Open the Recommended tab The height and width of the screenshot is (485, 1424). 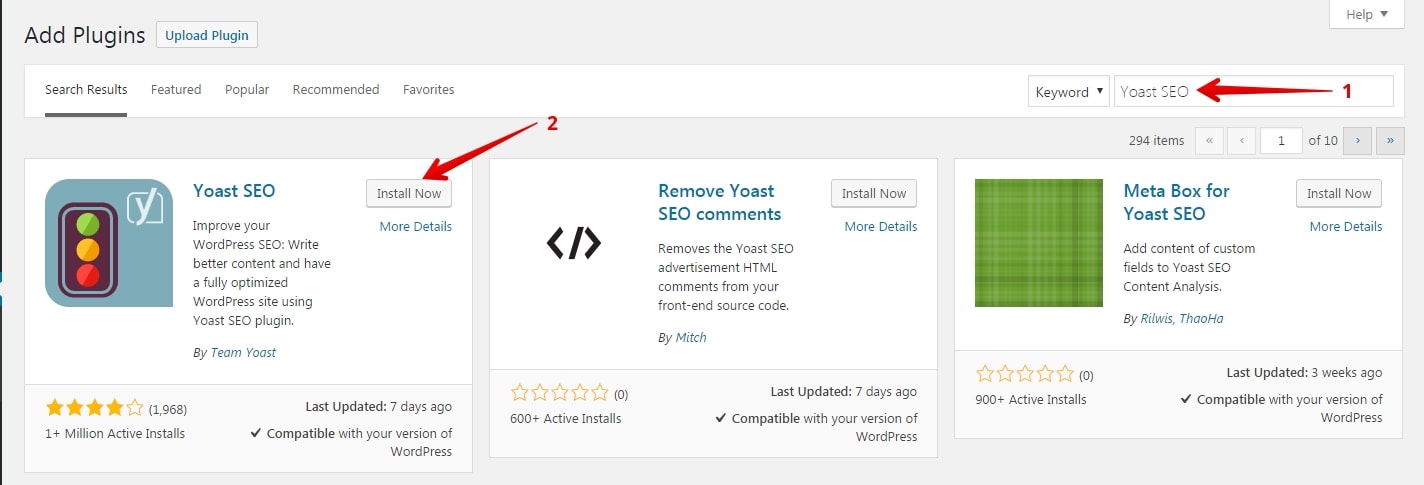[336, 90]
